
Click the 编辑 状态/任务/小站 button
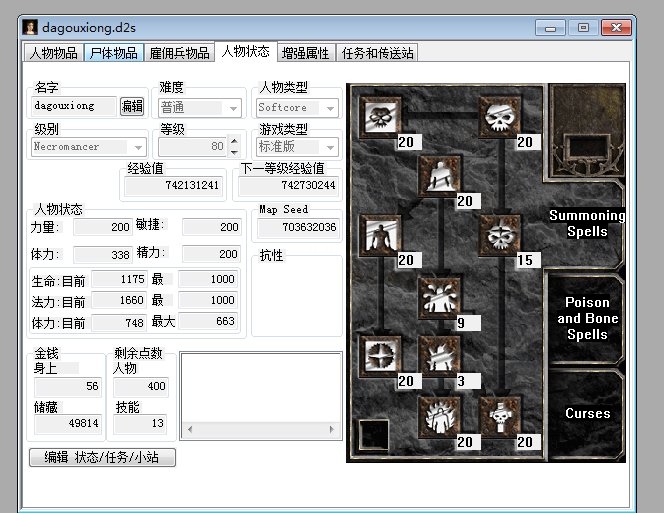(x=102, y=458)
